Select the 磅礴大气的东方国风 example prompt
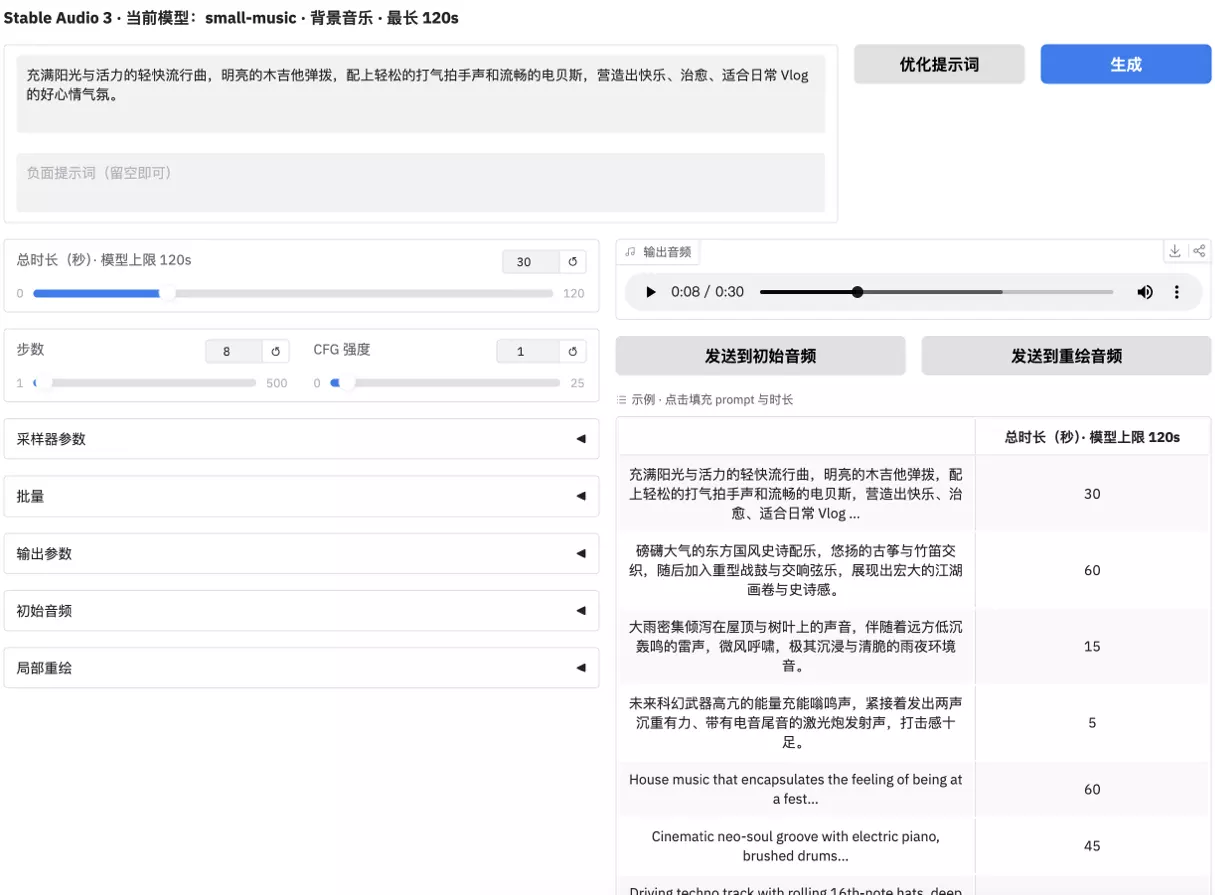Image resolution: width=1215 pixels, height=895 pixels. pos(796,570)
